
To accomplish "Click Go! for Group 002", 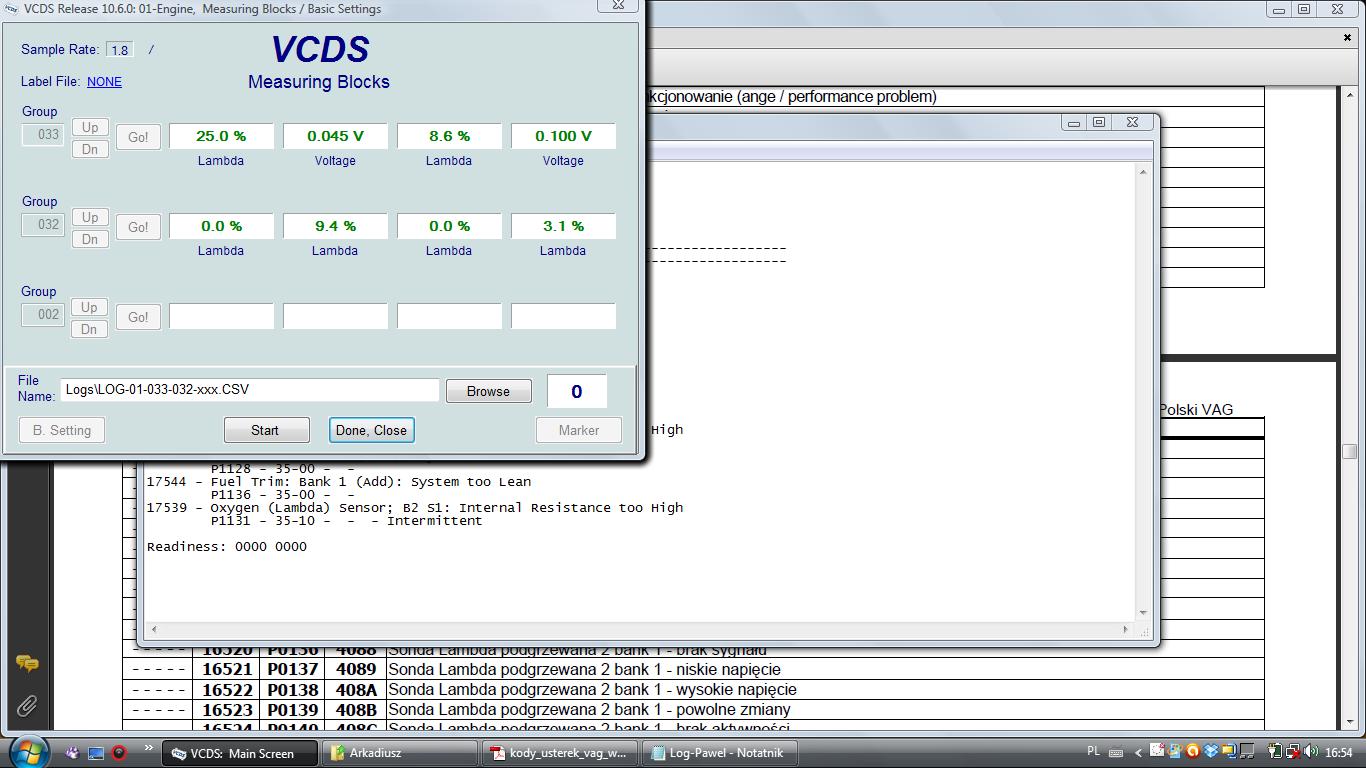I will [138, 317].
